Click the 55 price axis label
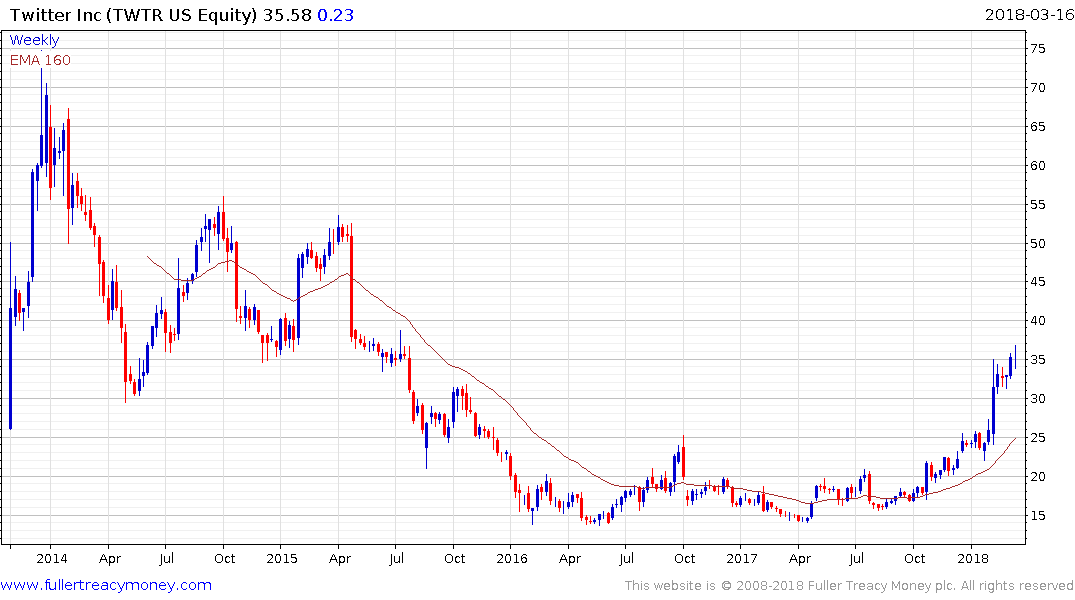Screen dimensions: 1075x600 tap(1037, 204)
